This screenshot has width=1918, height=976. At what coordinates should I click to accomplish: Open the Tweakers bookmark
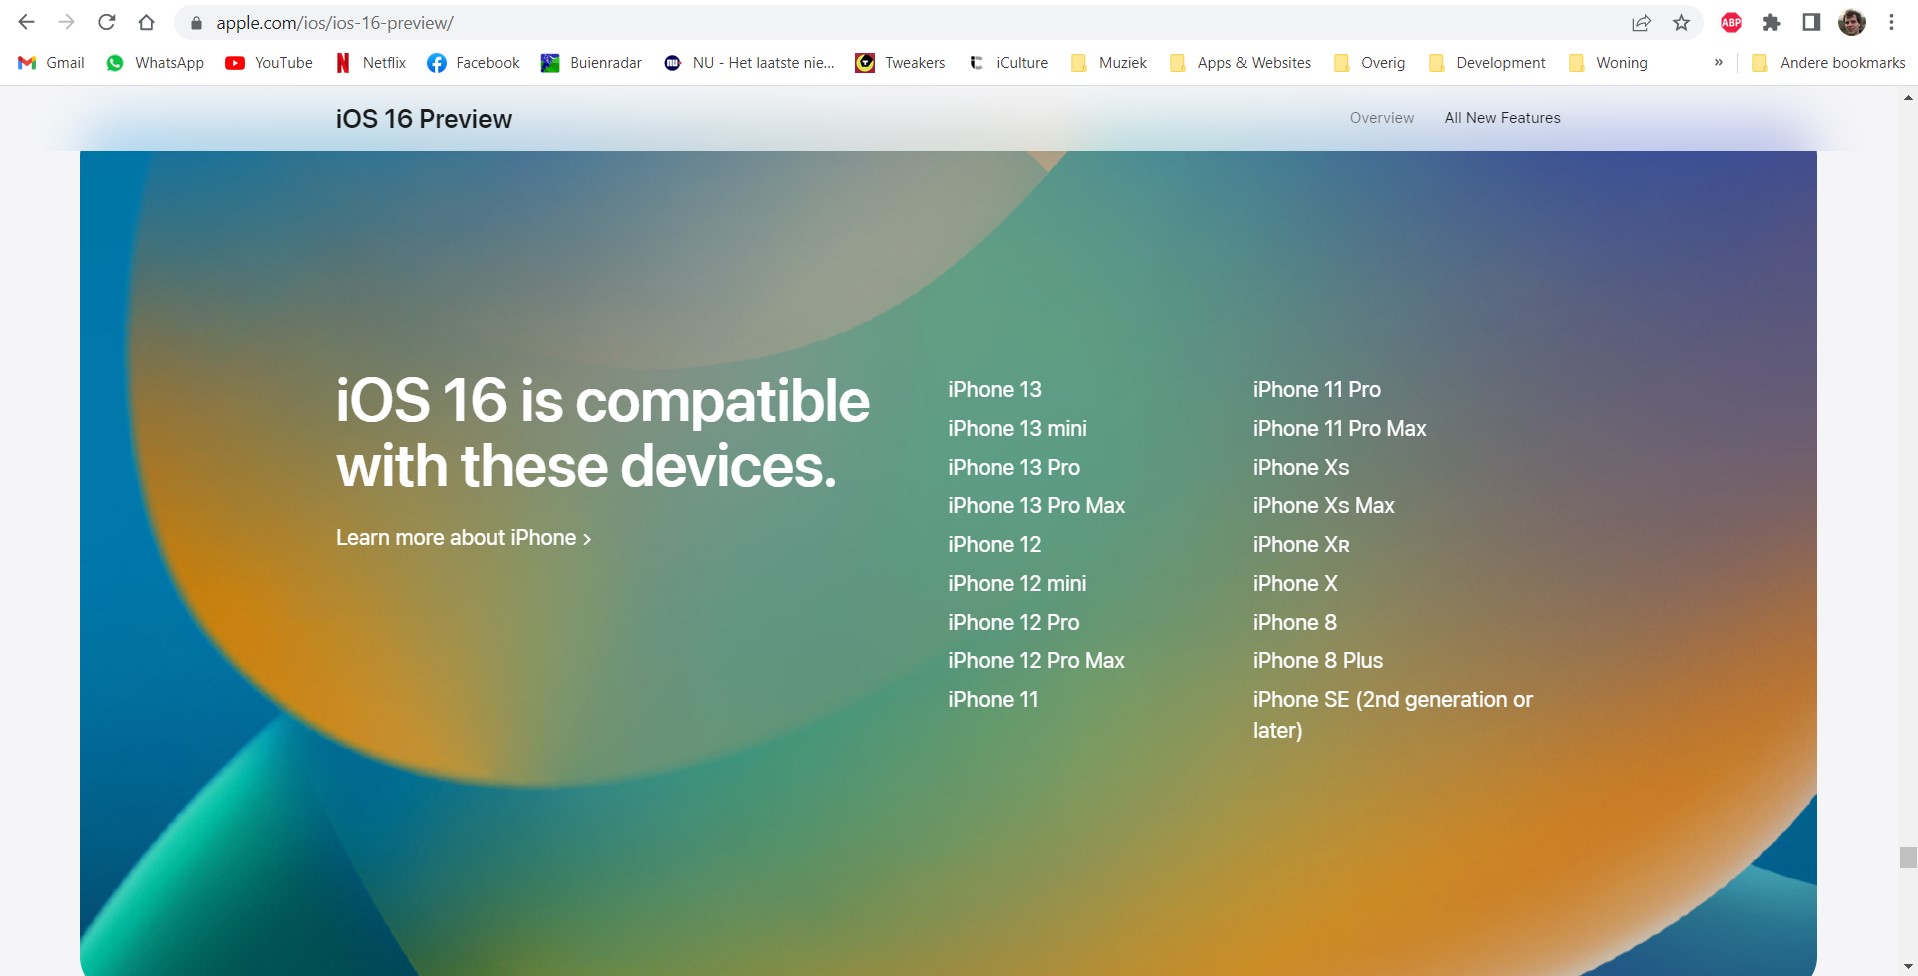pyautogui.click(x=900, y=63)
